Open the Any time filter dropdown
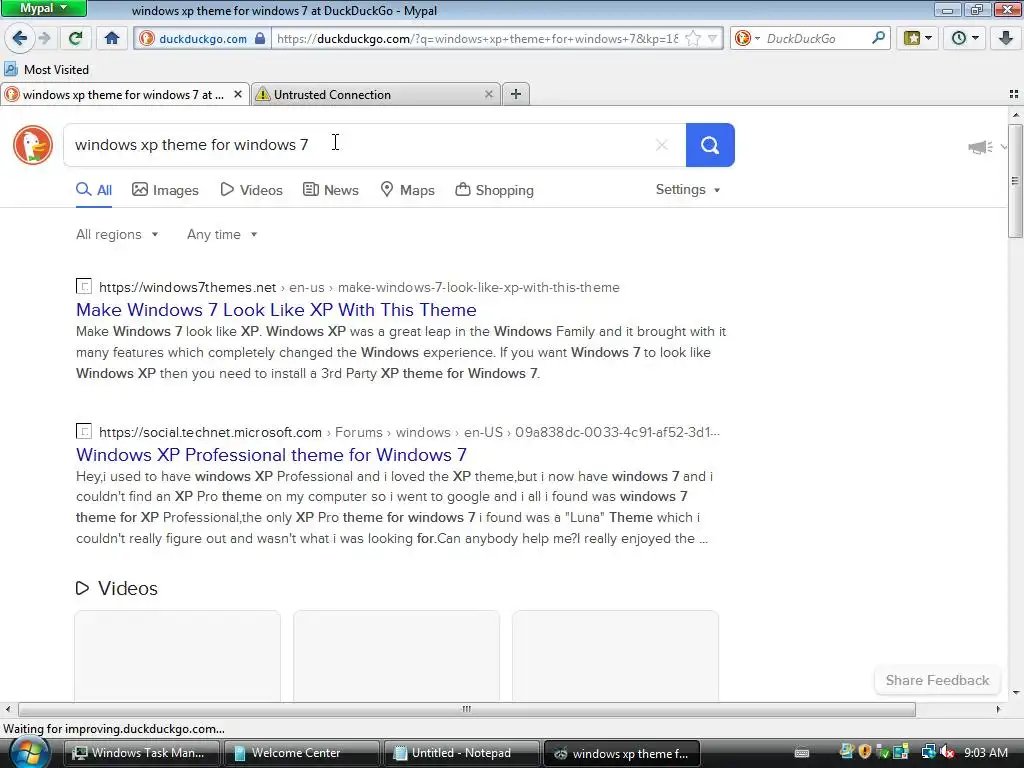The image size is (1024, 768). tap(222, 234)
